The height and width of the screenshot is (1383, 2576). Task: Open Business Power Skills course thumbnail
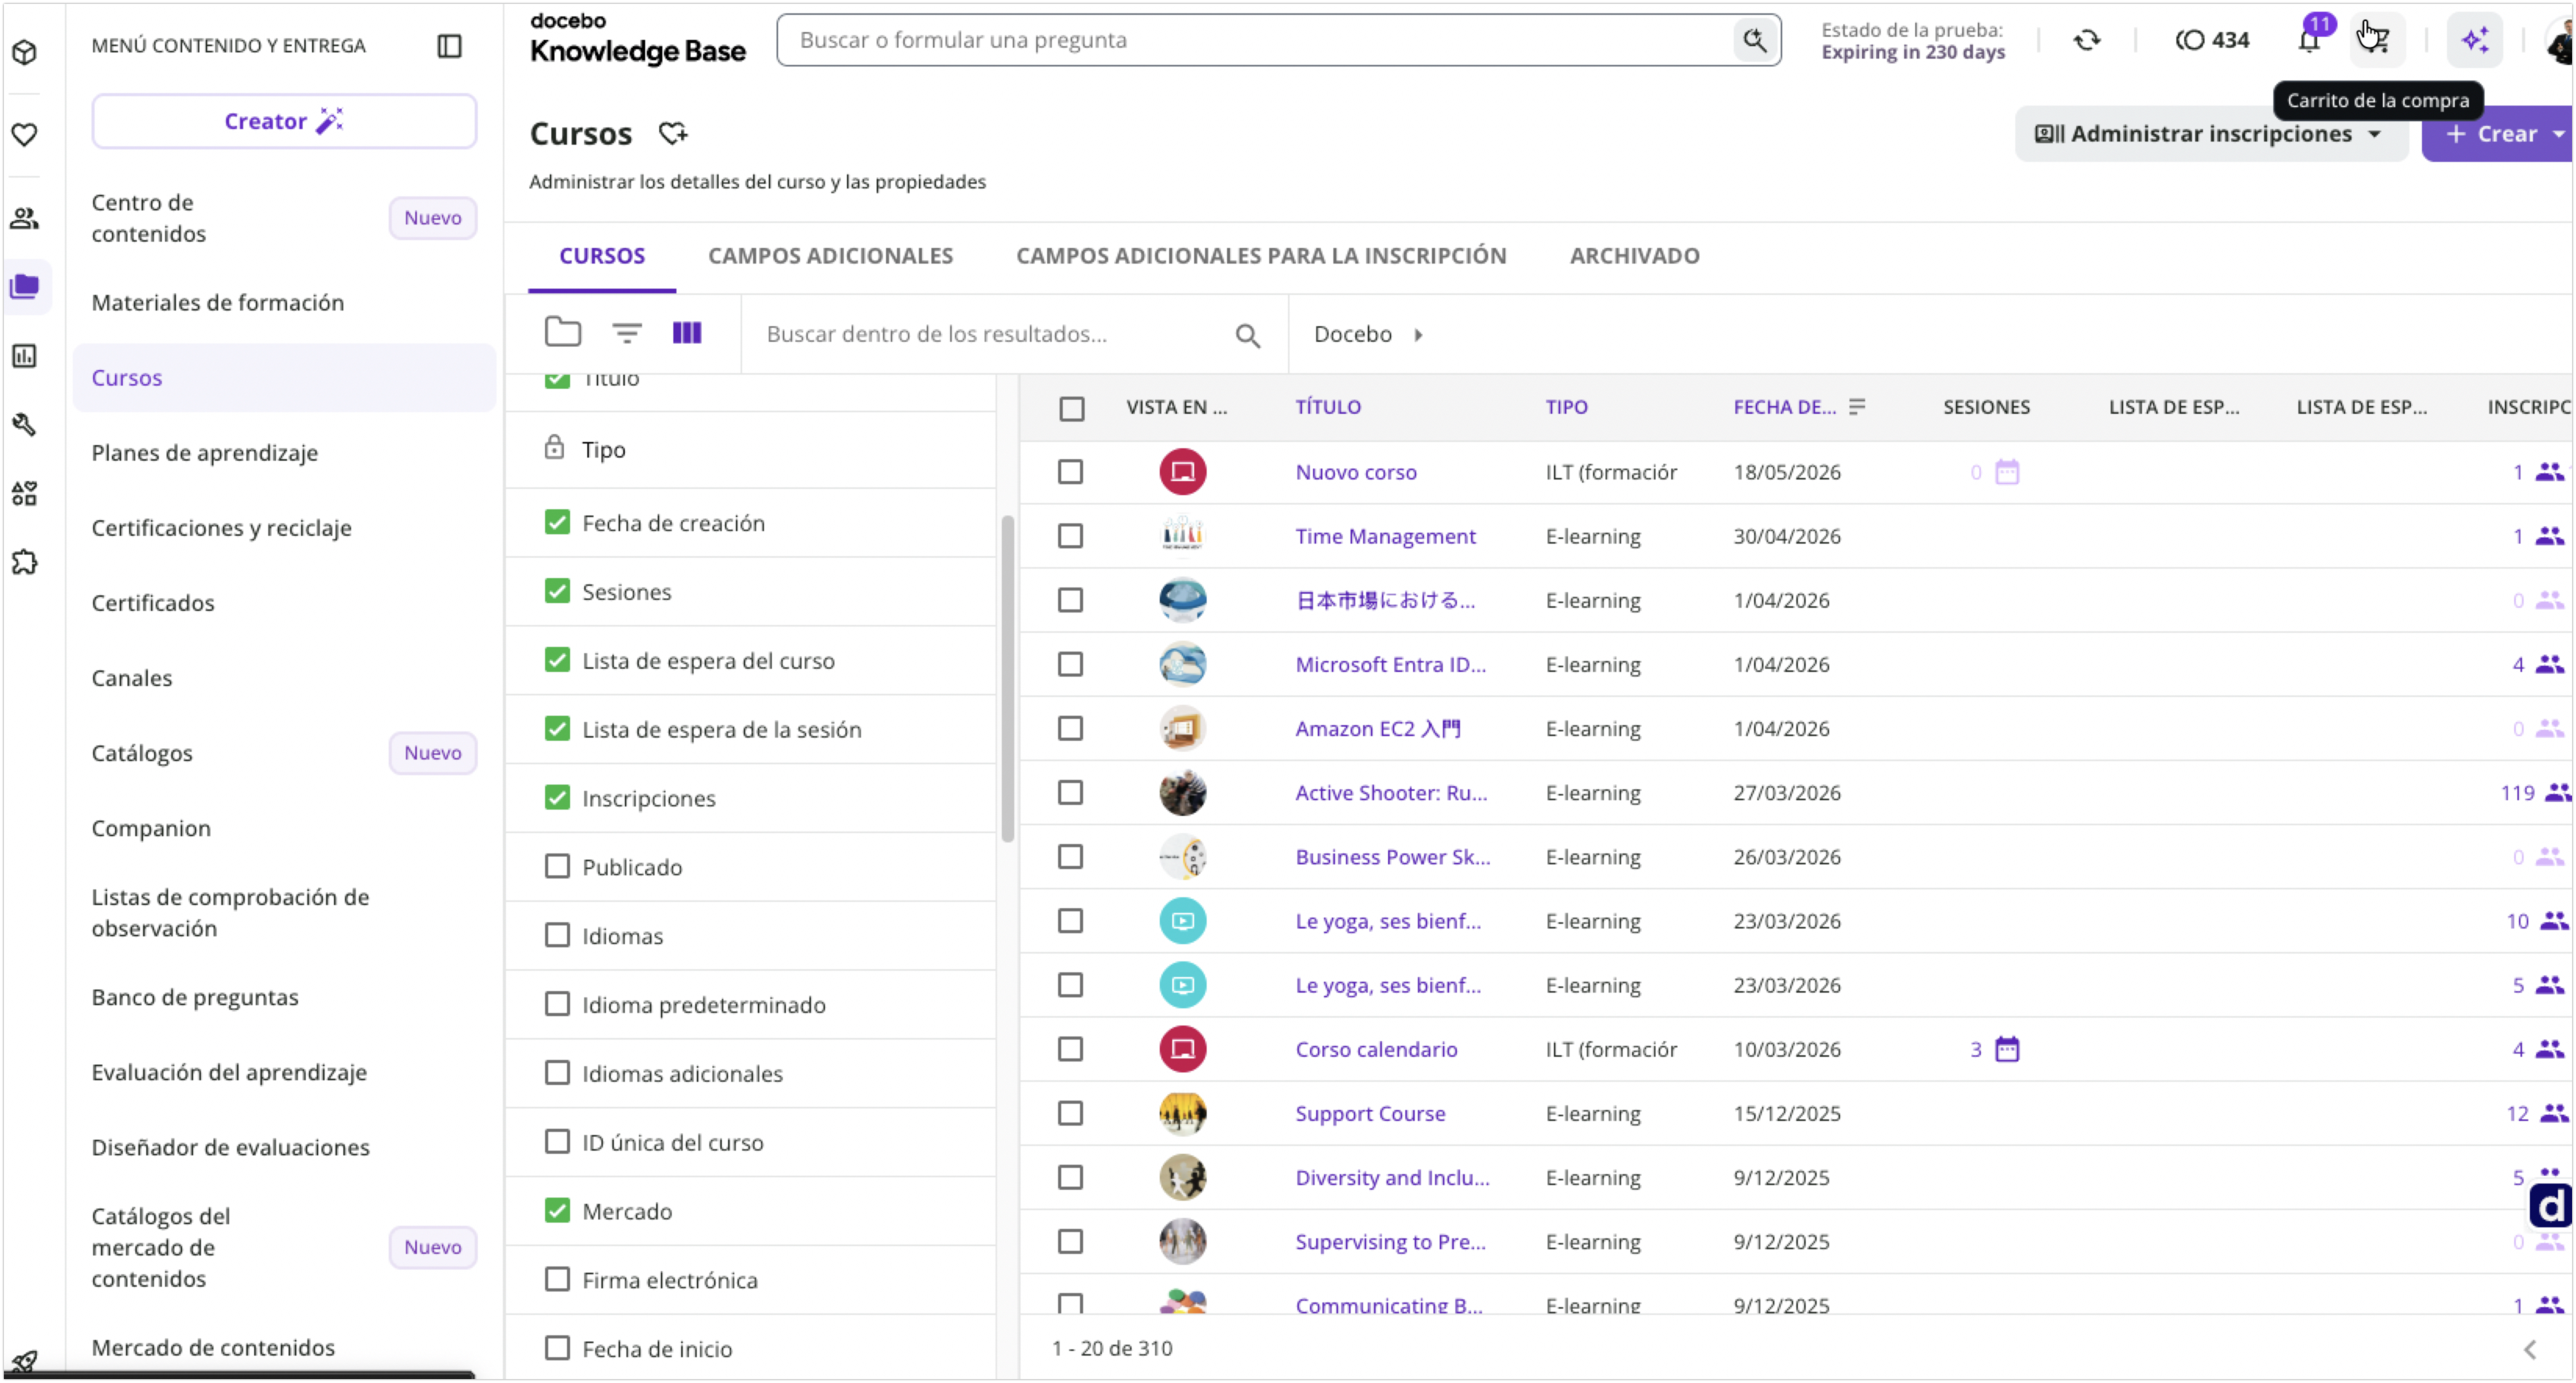(x=1182, y=857)
